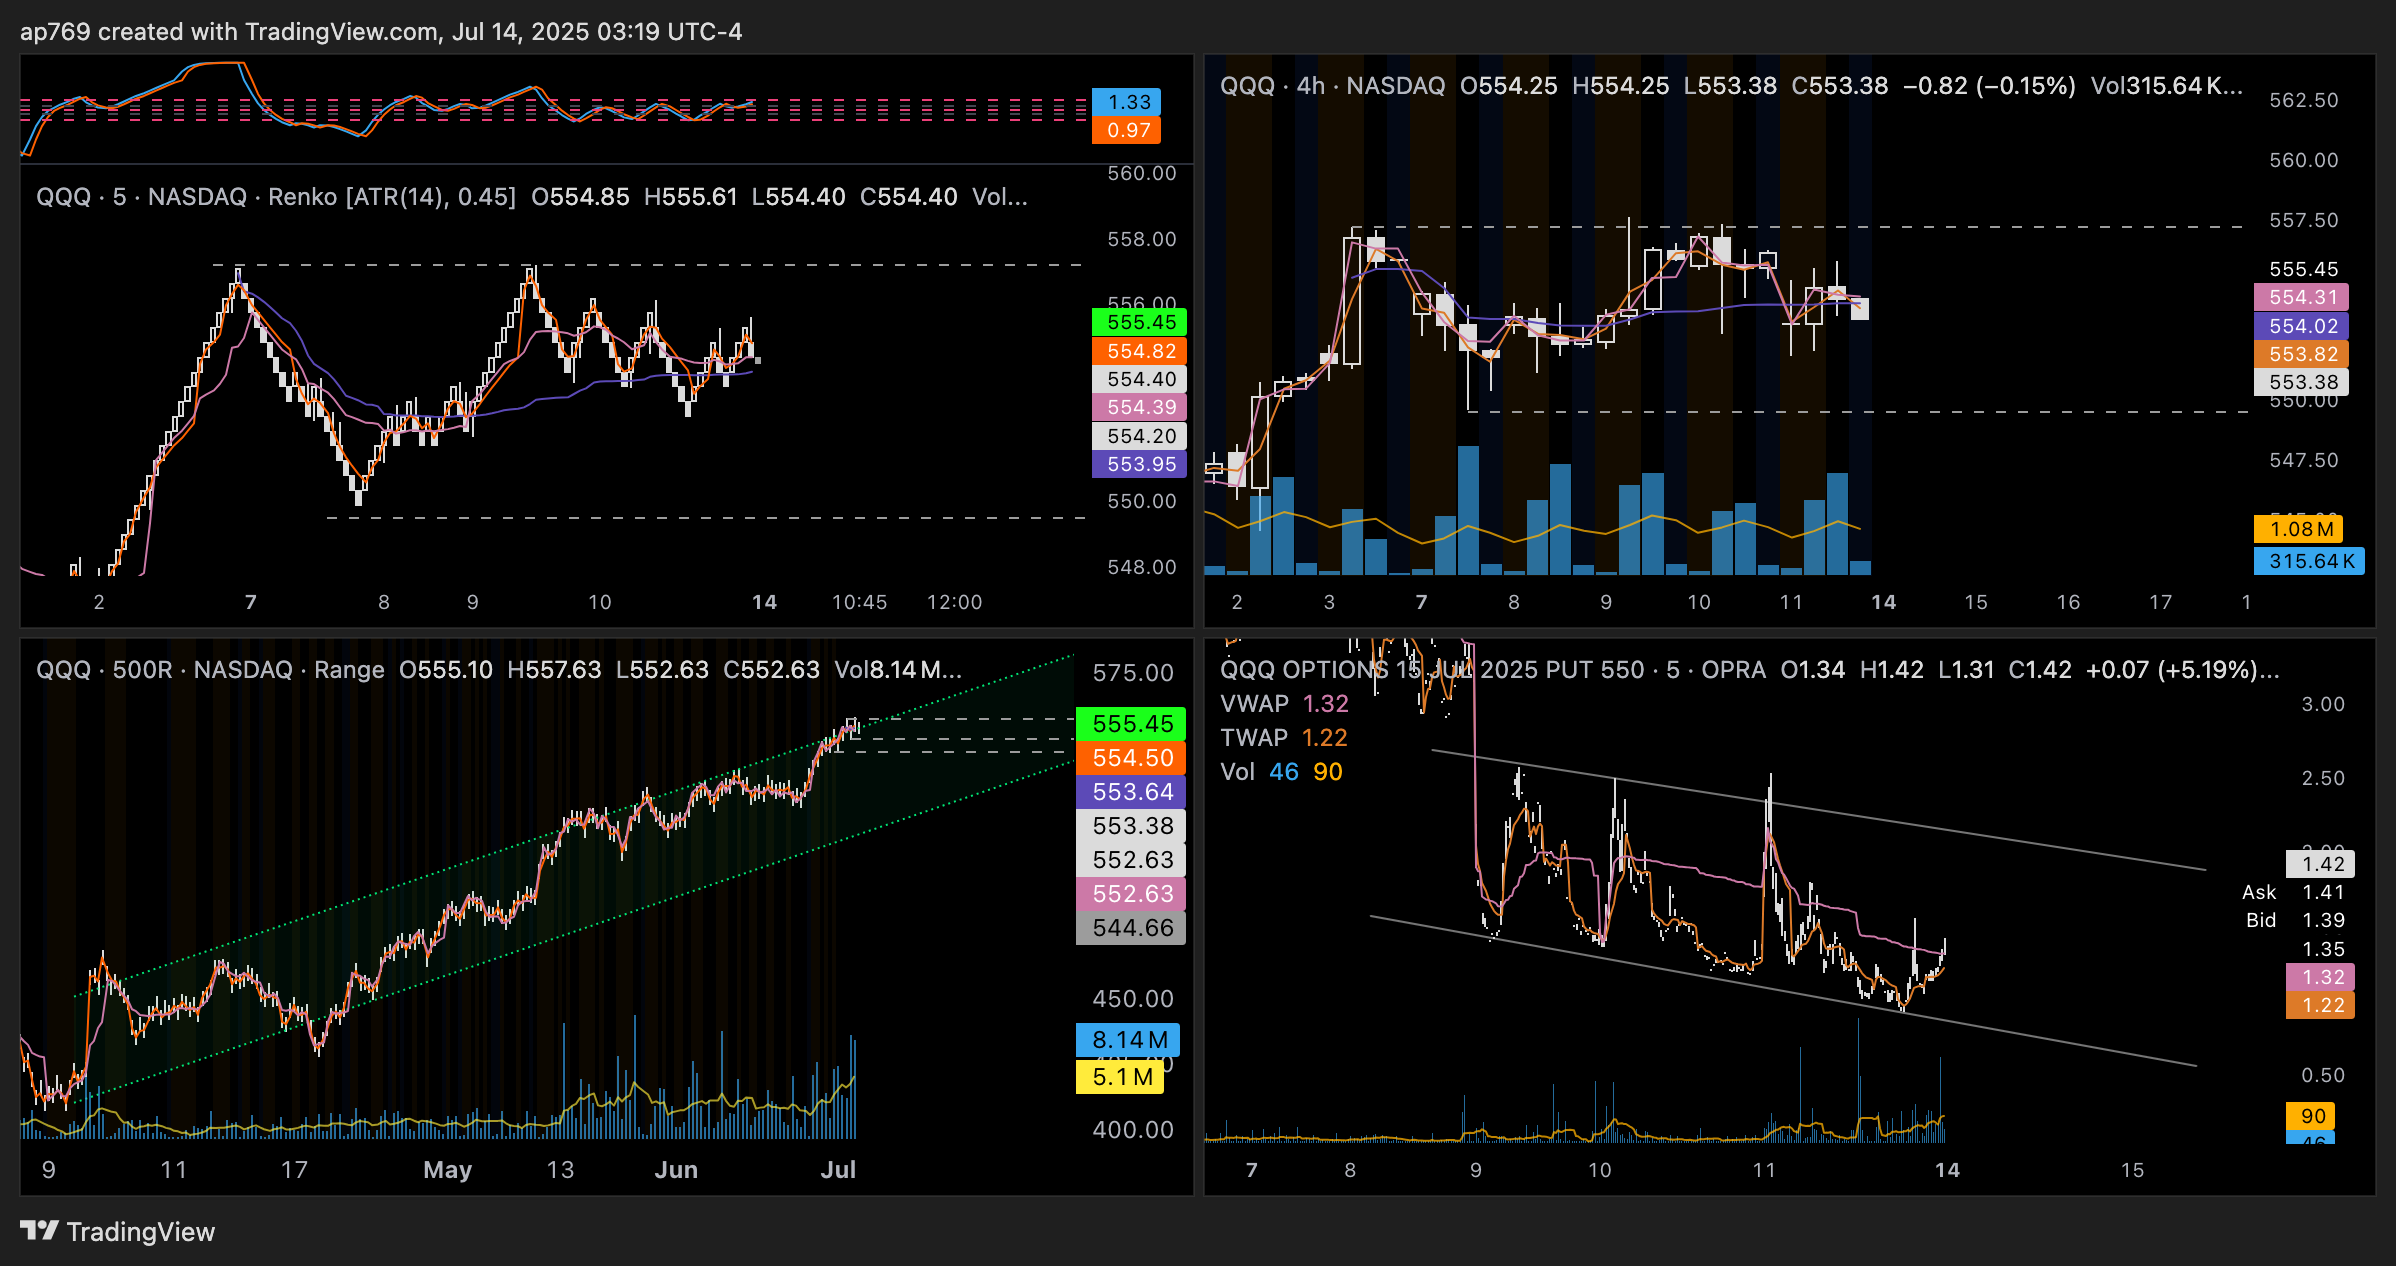Viewport: 2396px width, 1266px height.
Task: Click 562.50 on 4h chart price axis
Action: pyautogui.click(x=2304, y=100)
